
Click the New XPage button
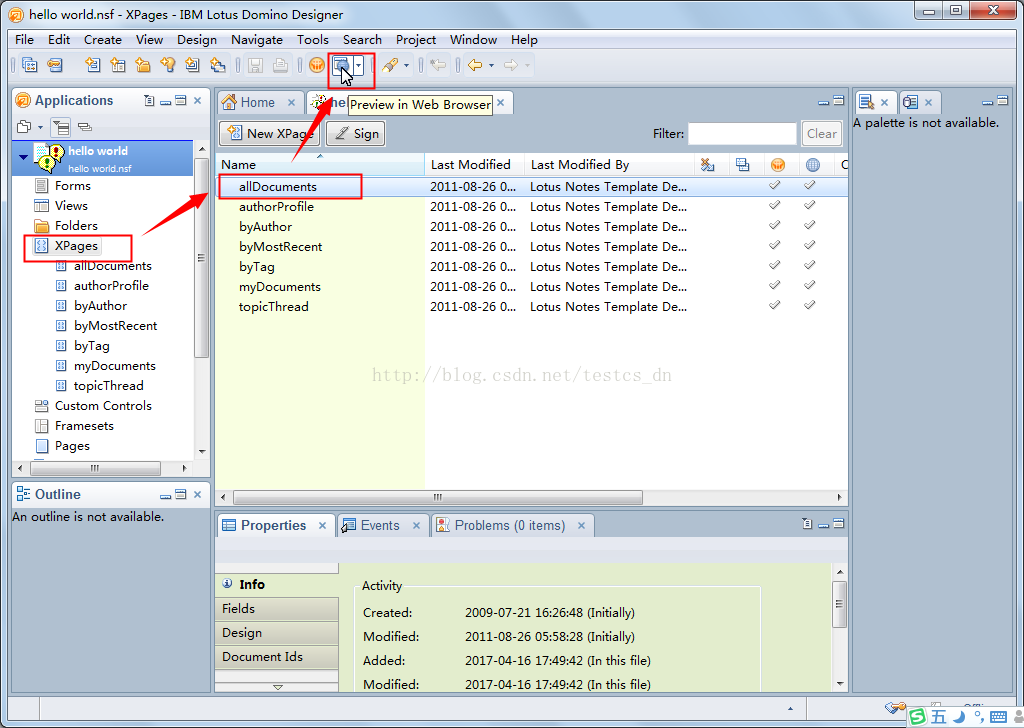pyautogui.click(x=270, y=133)
